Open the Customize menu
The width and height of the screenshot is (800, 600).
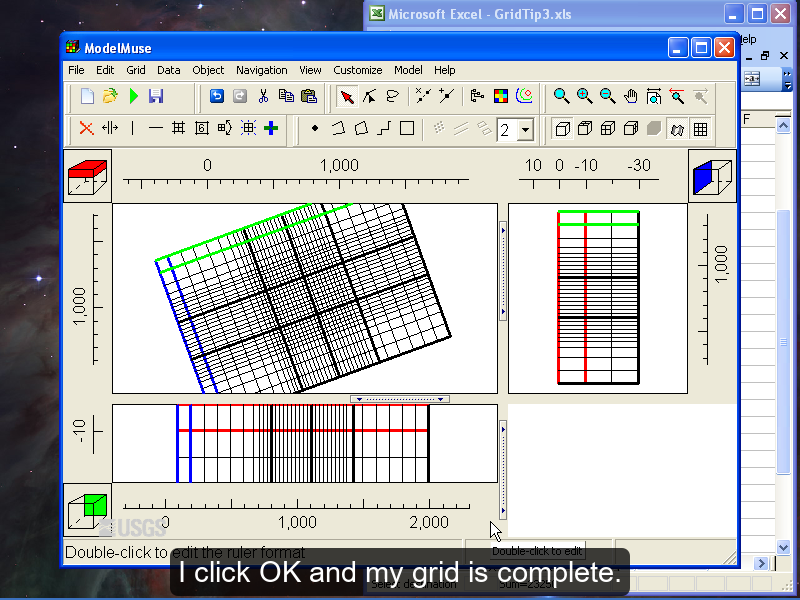[x=358, y=70]
